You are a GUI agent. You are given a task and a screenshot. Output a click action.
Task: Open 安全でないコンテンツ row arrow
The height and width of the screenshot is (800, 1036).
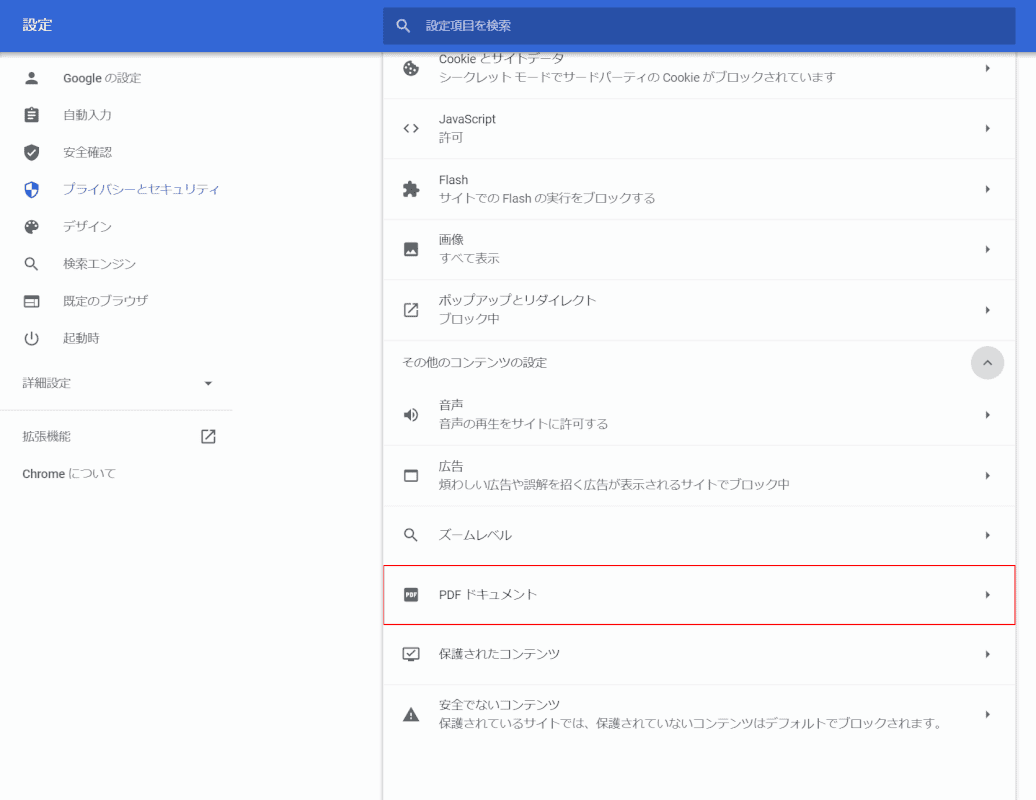click(x=988, y=714)
